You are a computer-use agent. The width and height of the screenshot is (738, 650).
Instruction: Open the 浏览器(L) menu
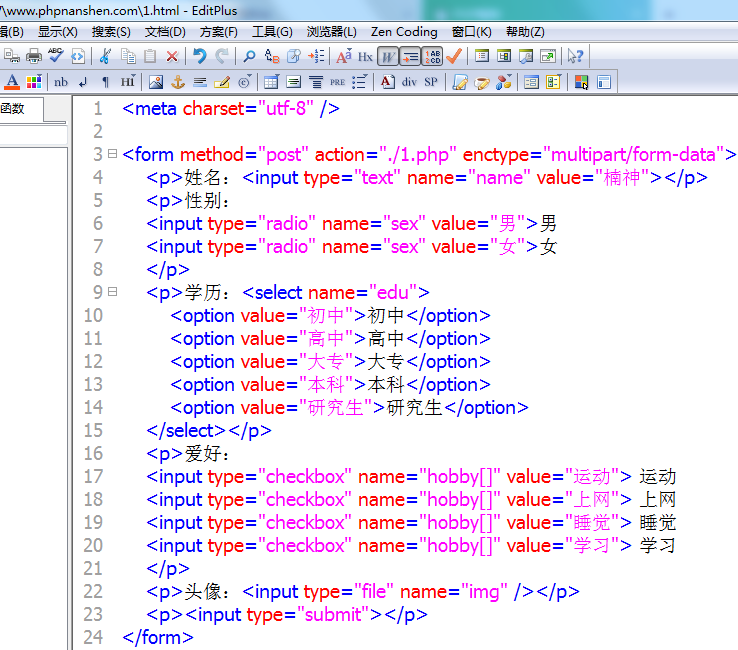coord(332,32)
